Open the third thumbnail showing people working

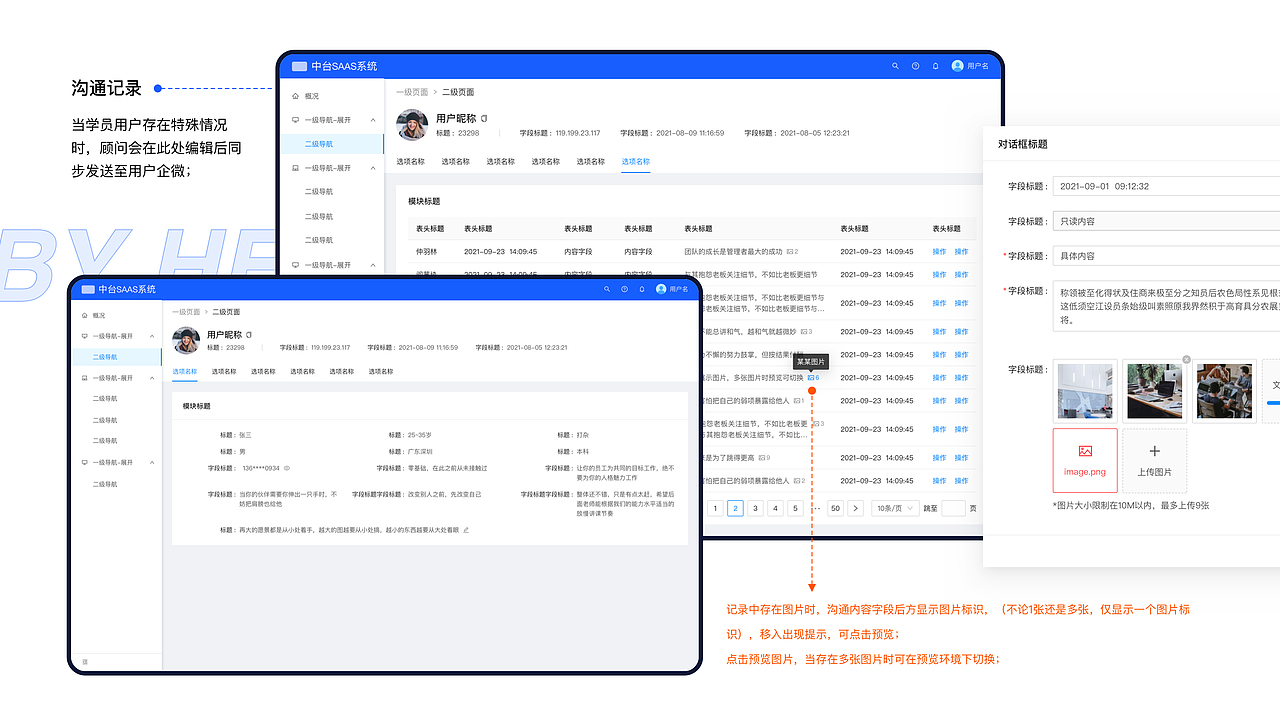coord(1225,391)
